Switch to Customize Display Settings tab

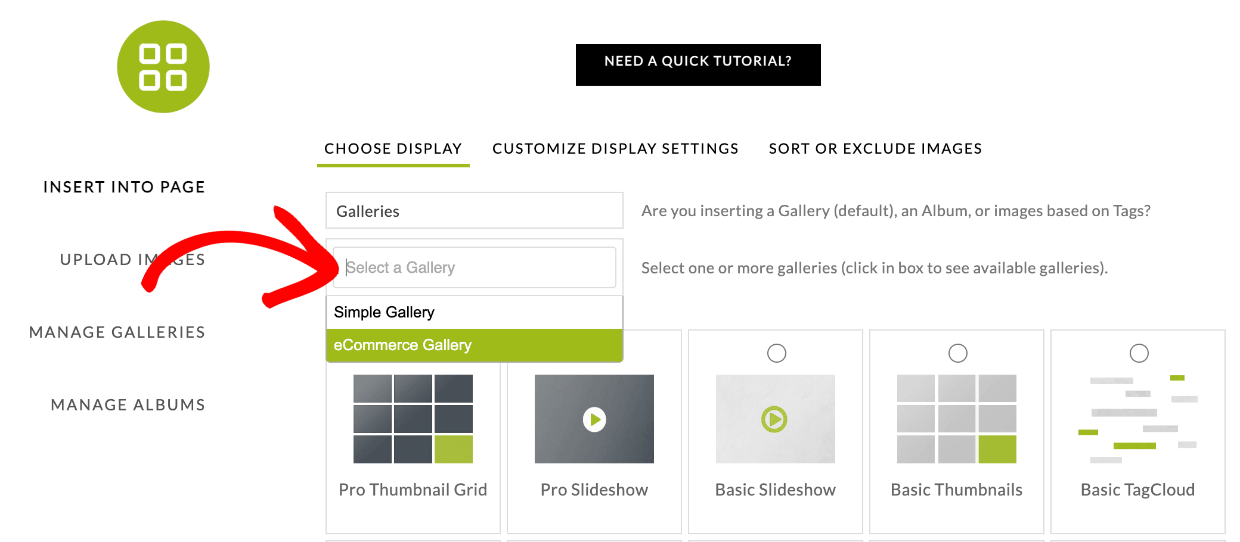[615, 149]
